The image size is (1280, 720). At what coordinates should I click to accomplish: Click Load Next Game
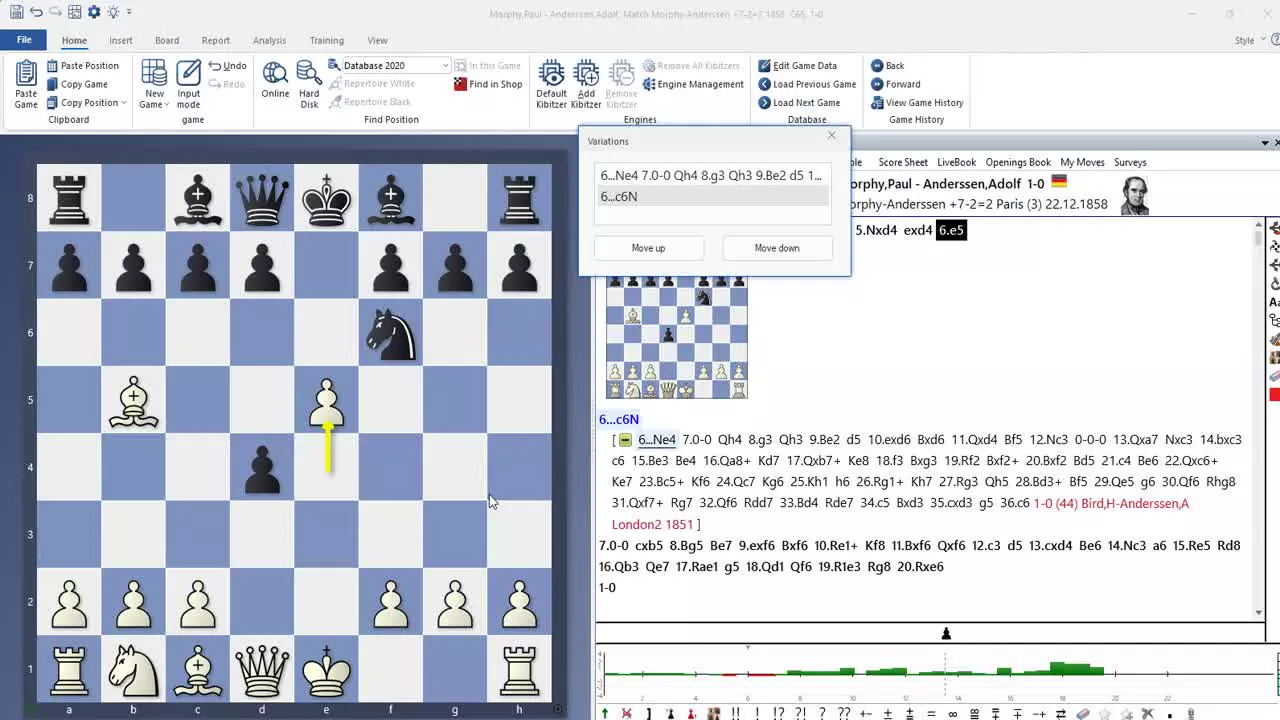pos(805,102)
